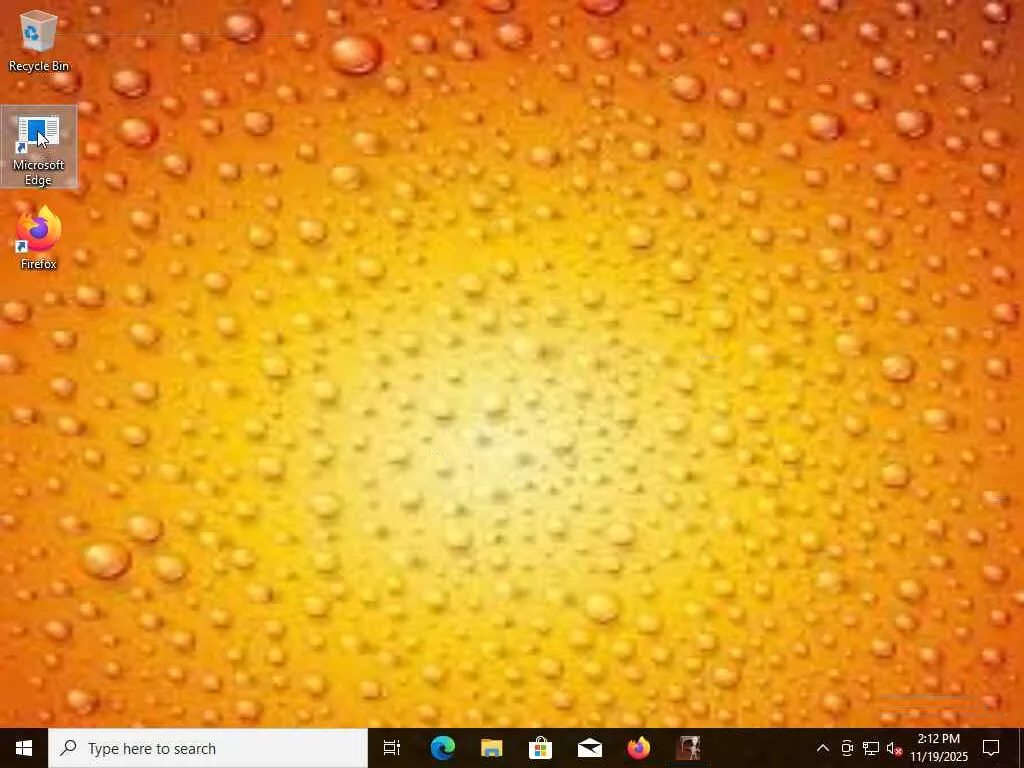Select the Microsoft Edge desktop shortcut
This screenshot has width=1024, height=768.
[39, 148]
